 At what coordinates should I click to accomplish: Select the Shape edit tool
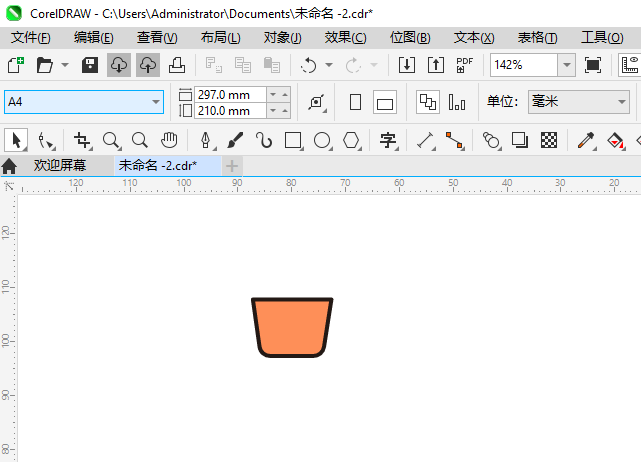(x=45, y=141)
